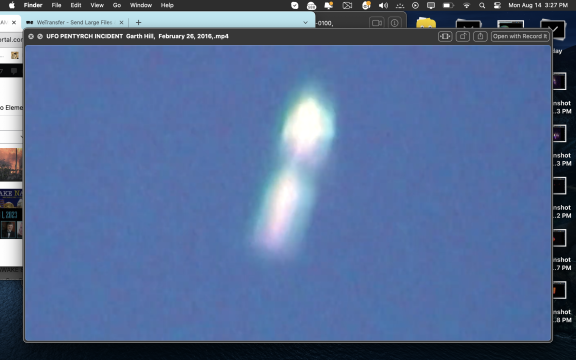Viewport: 576px width, 360px height.
Task: Open the Window menu in the menu bar
Action: pyautogui.click(x=141, y=5)
